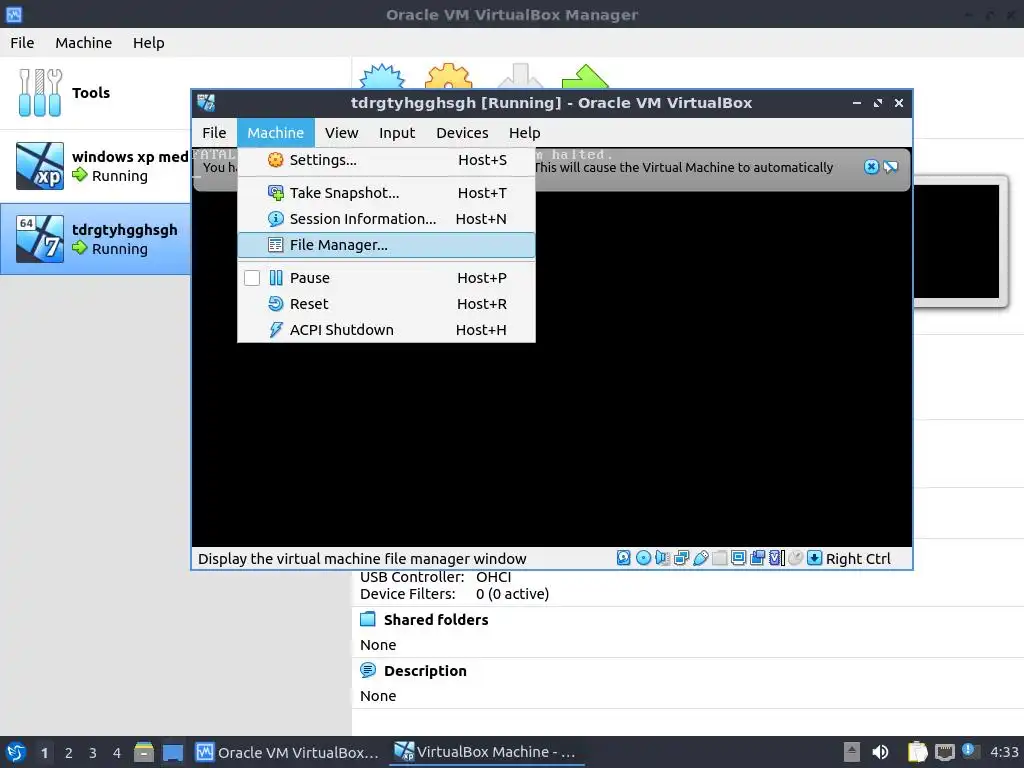Open the Manager window File menu

tap(22, 42)
